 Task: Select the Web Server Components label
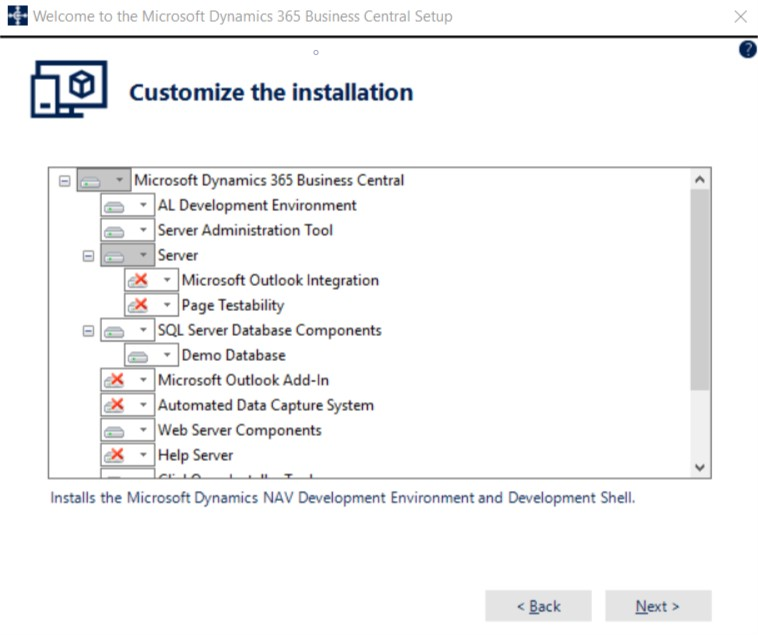coord(239,431)
